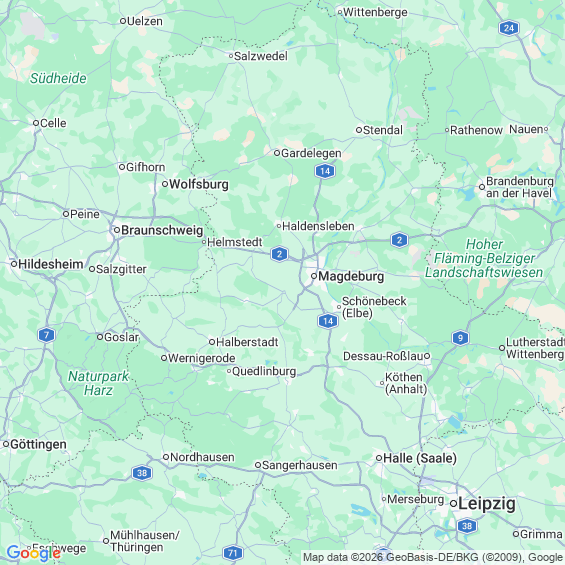Select the Wolfsburg city marker
The height and width of the screenshot is (565, 565).
(x=165, y=184)
